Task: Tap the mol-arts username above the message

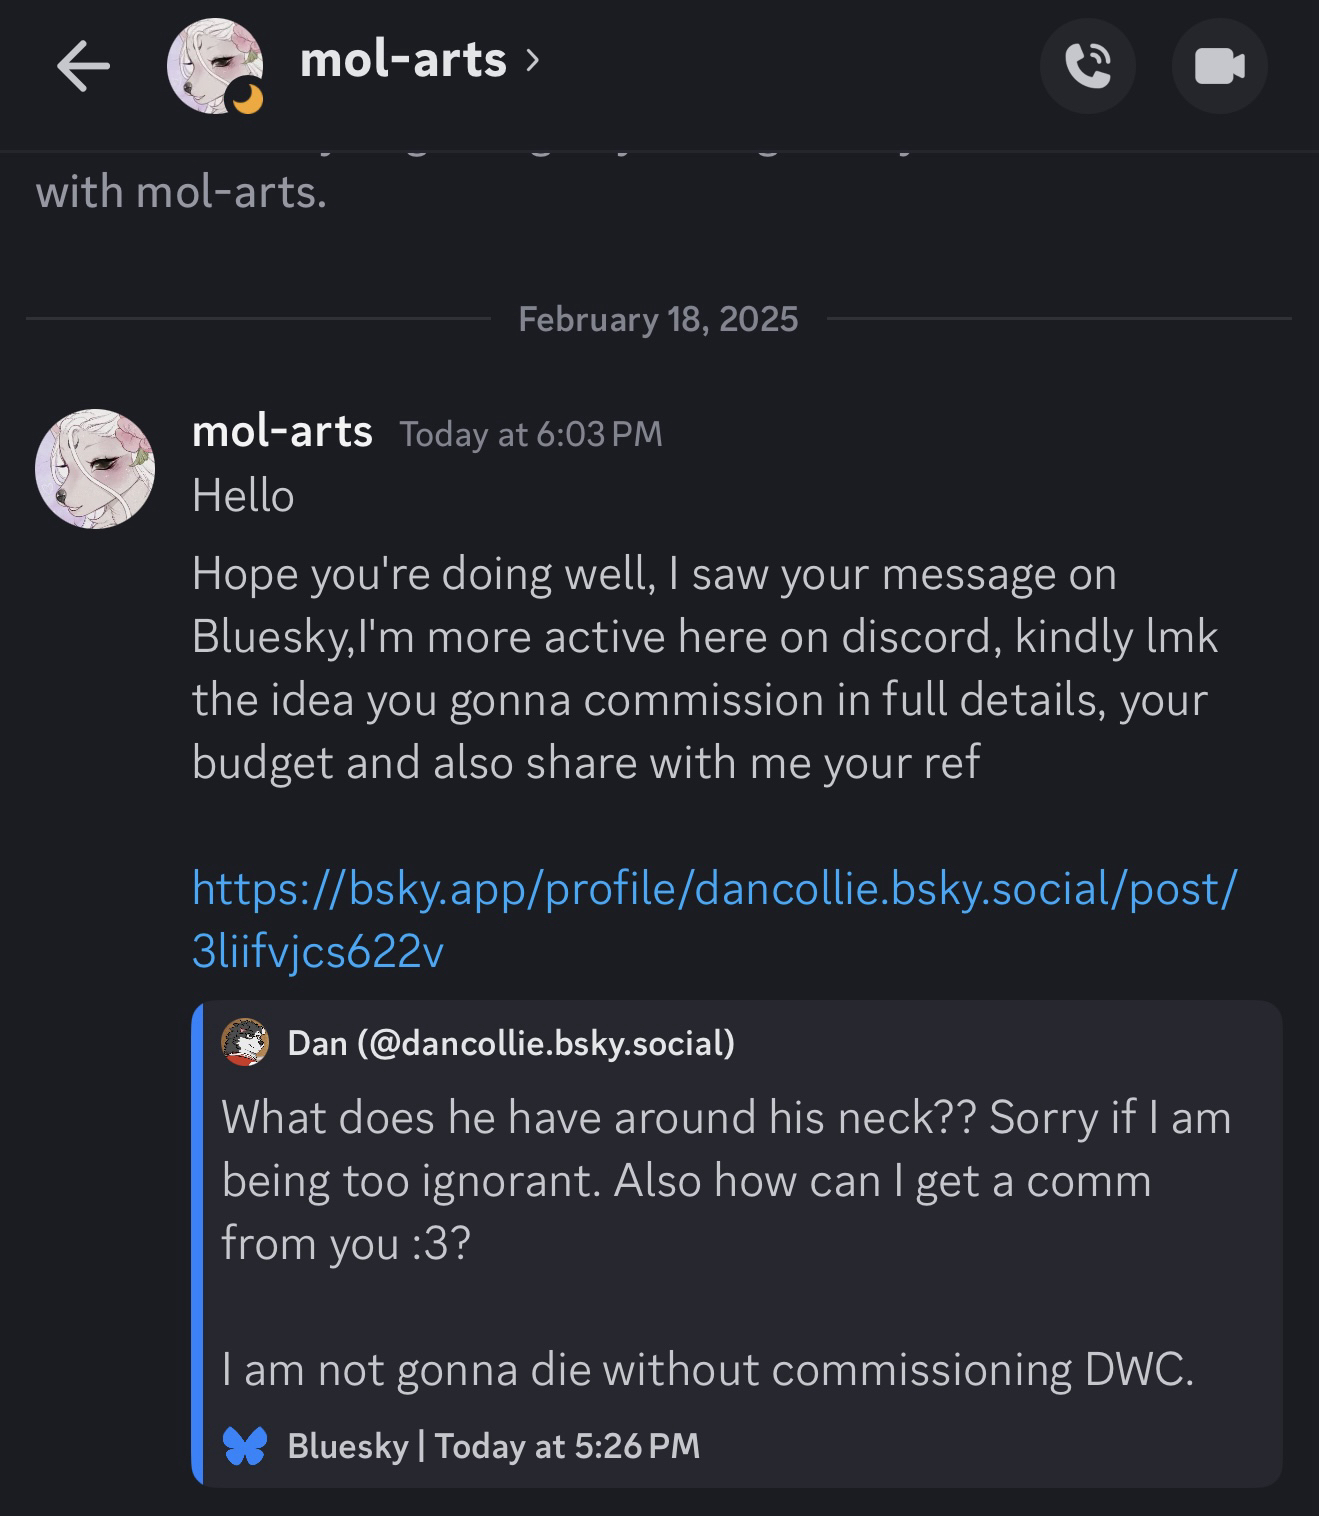Action: 282,432
